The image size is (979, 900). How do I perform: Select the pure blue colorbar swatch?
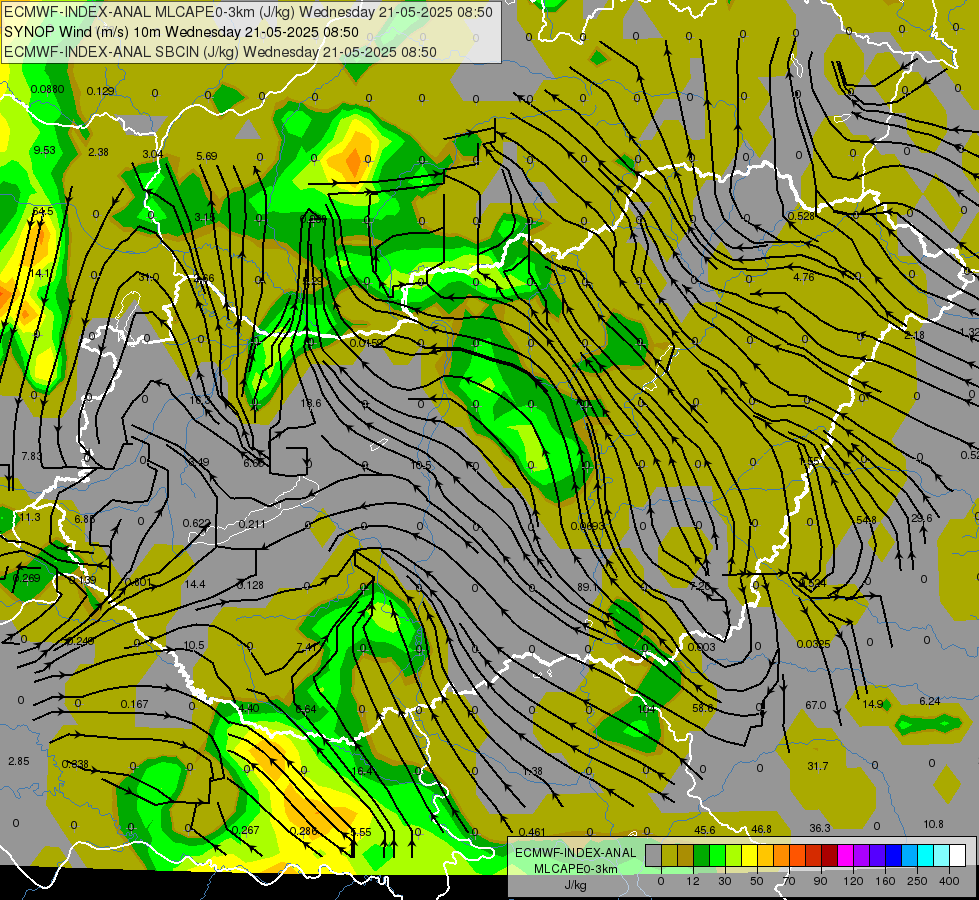point(893,856)
